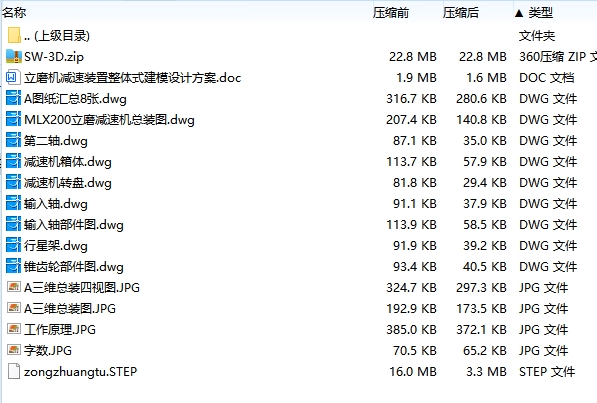Click the JPG icon for 工作原理.JPG
Image resolution: width=597 pixels, height=403 pixels.
click(x=13, y=329)
